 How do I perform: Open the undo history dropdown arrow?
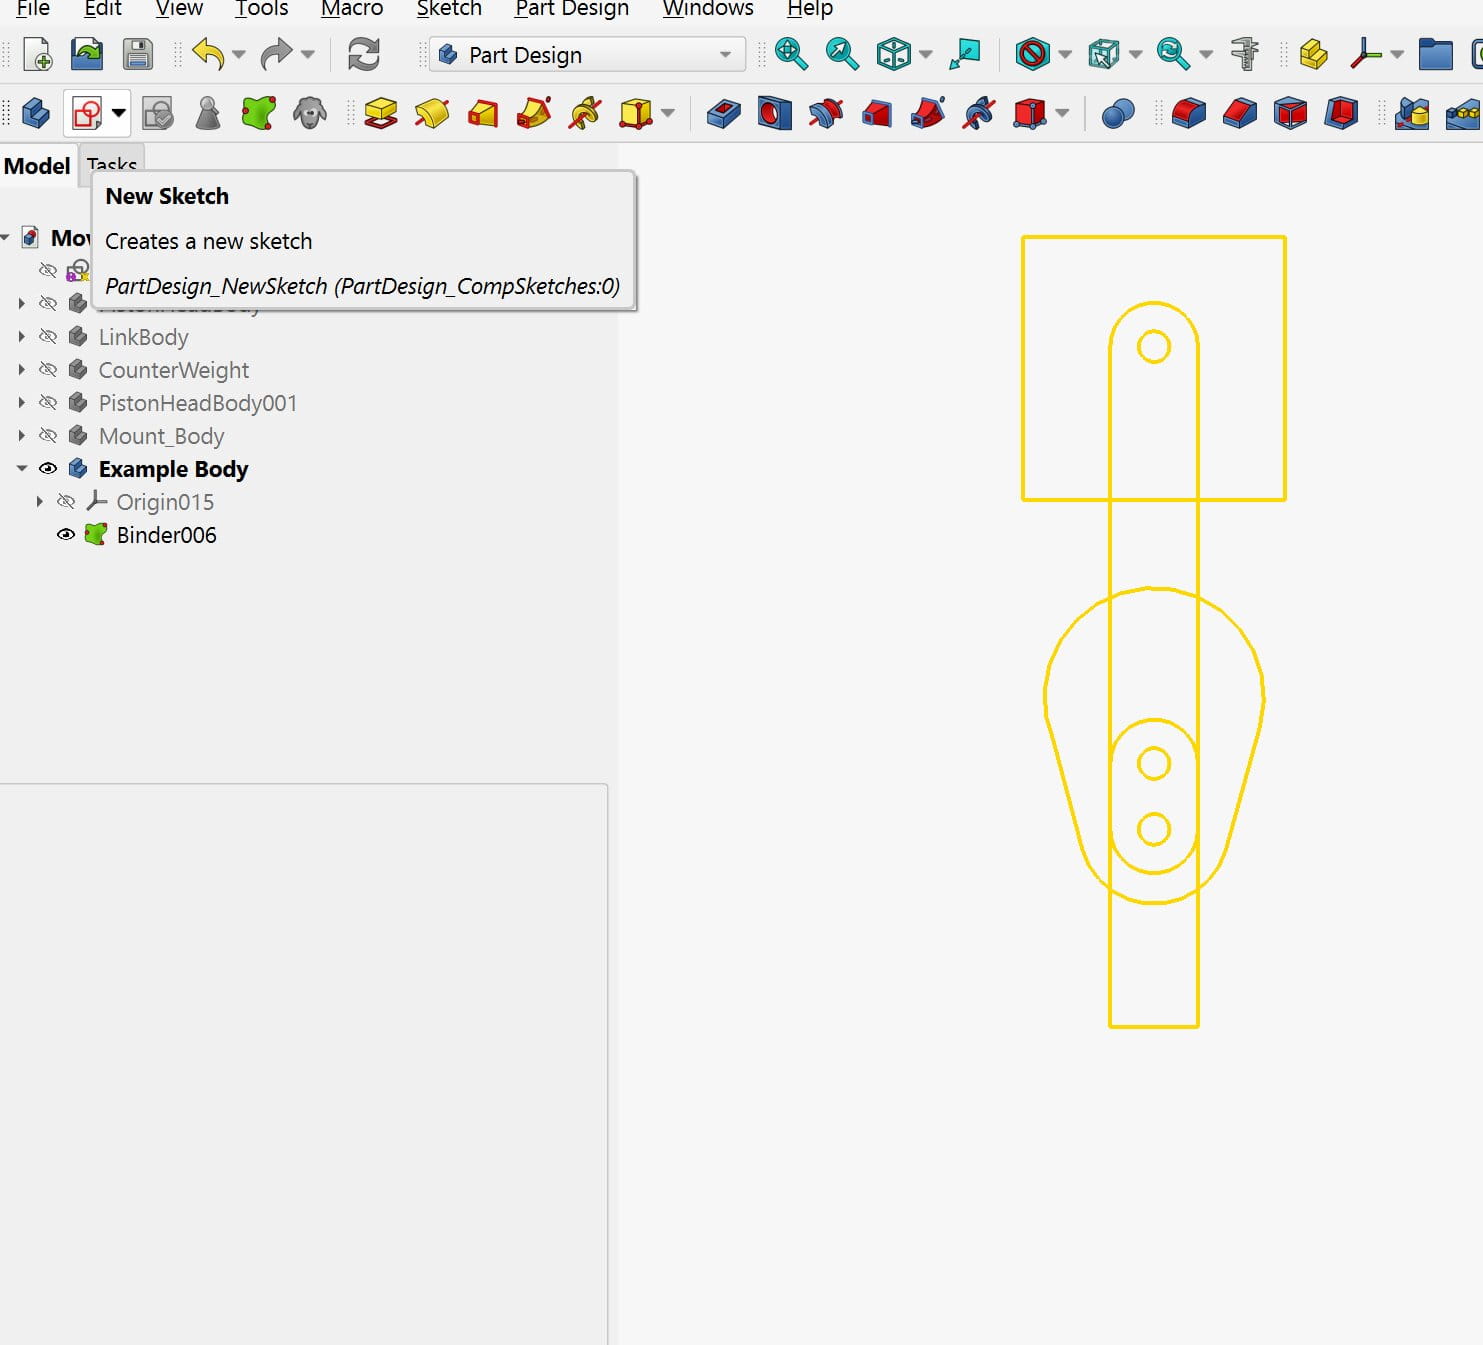(x=238, y=55)
